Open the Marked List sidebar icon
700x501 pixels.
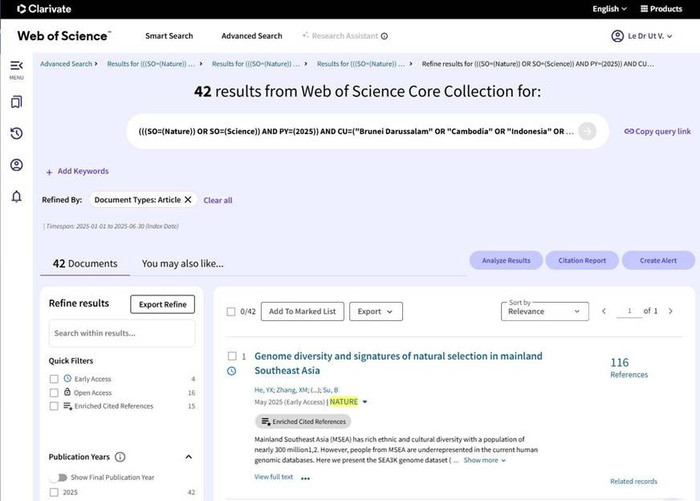[x=16, y=102]
